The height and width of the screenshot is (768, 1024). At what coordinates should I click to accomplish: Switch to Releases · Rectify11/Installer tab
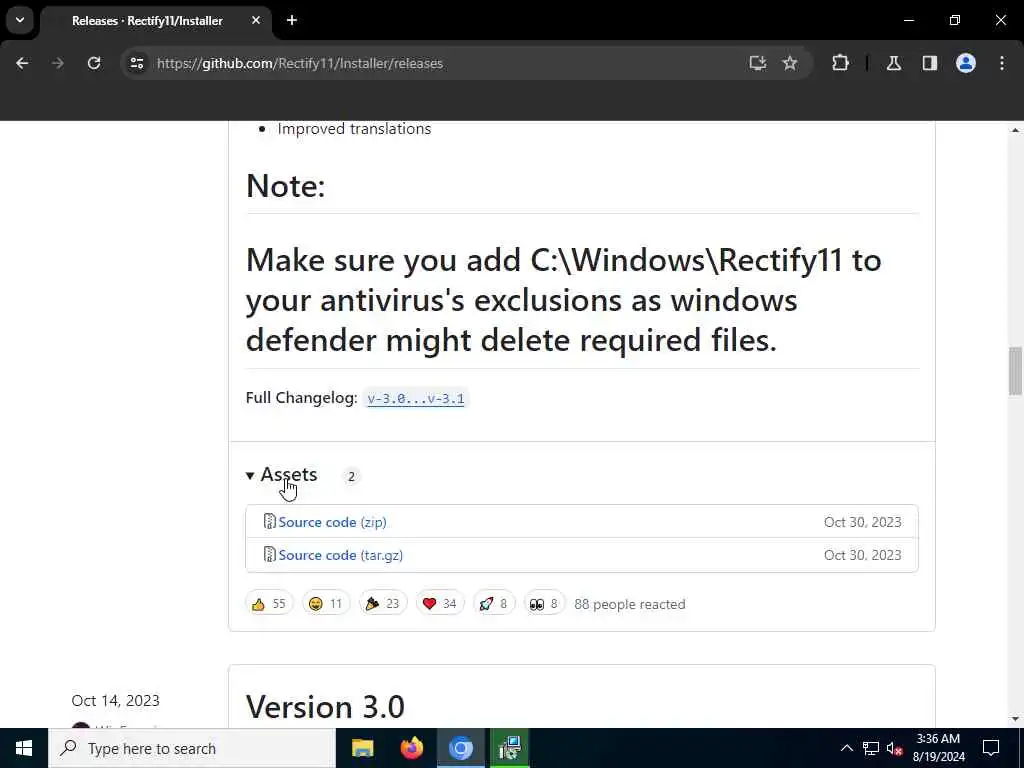click(x=147, y=21)
